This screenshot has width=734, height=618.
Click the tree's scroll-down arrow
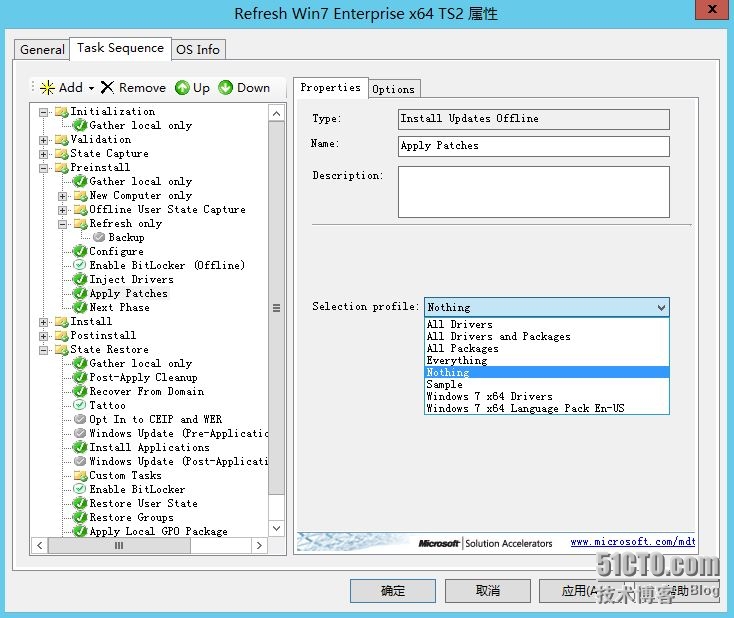(x=277, y=528)
